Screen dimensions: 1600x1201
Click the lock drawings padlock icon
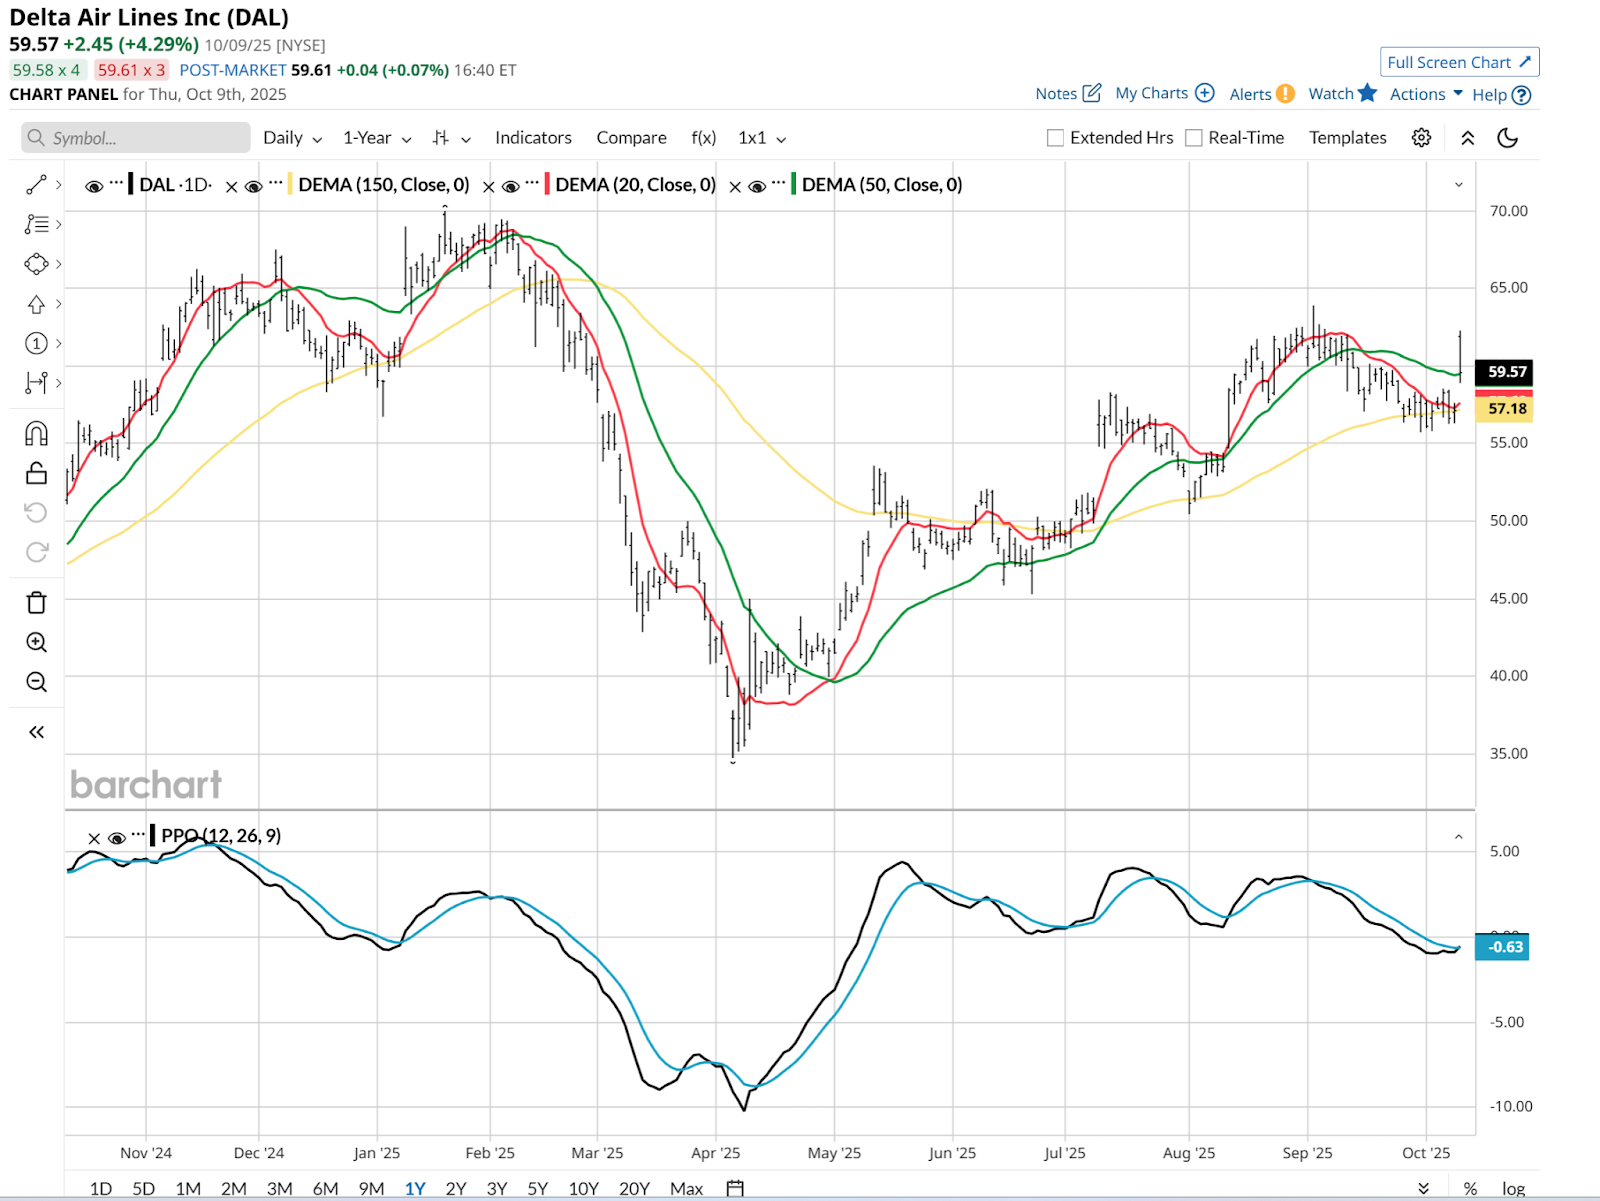pyautogui.click(x=36, y=473)
